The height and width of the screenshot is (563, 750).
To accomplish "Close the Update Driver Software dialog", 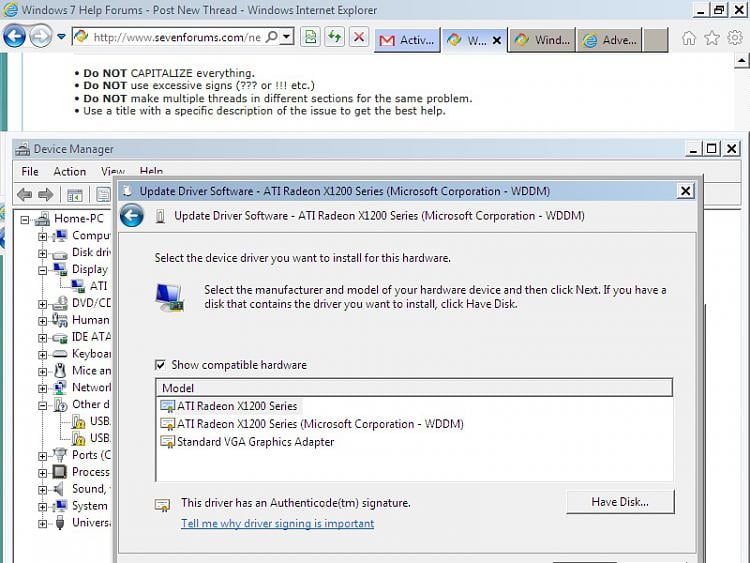I will (685, 191).
